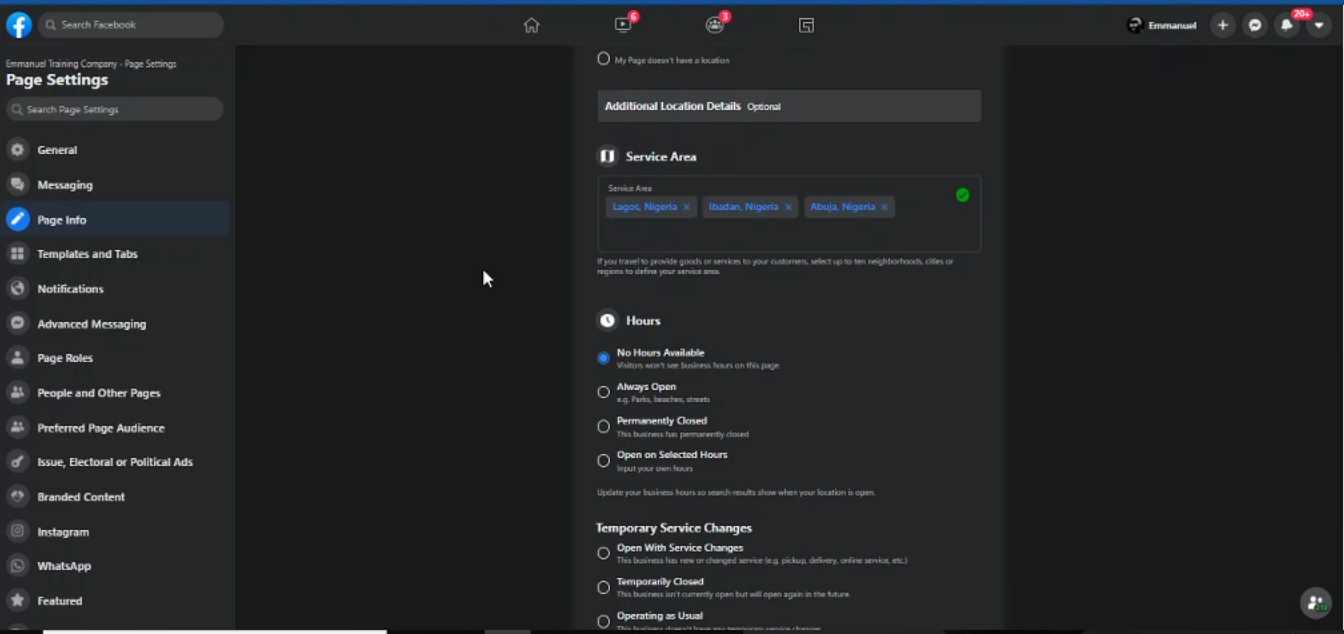This screenshot has width=1344, height=634.
Task: Open the Notifications bell
Action: (x=1287, y=25)
